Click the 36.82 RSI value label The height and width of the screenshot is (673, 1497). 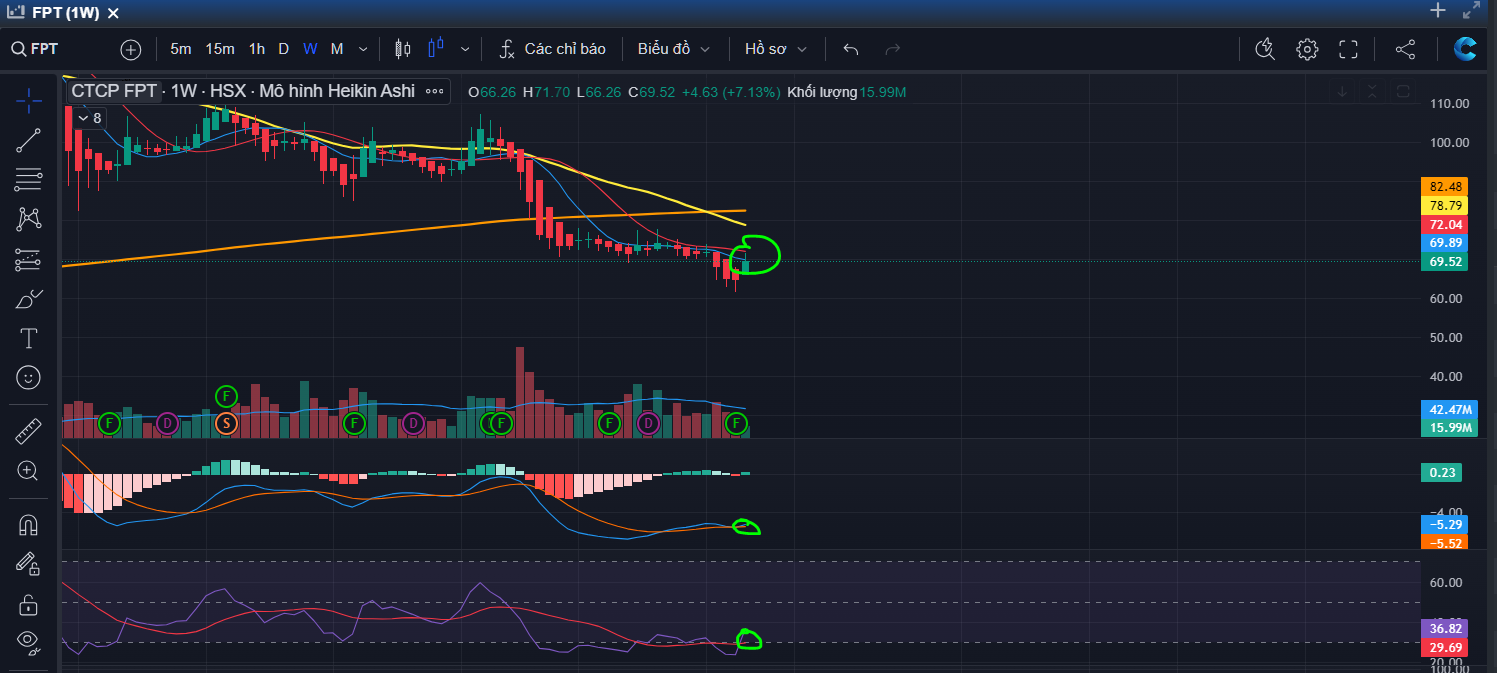point(1446,629)
